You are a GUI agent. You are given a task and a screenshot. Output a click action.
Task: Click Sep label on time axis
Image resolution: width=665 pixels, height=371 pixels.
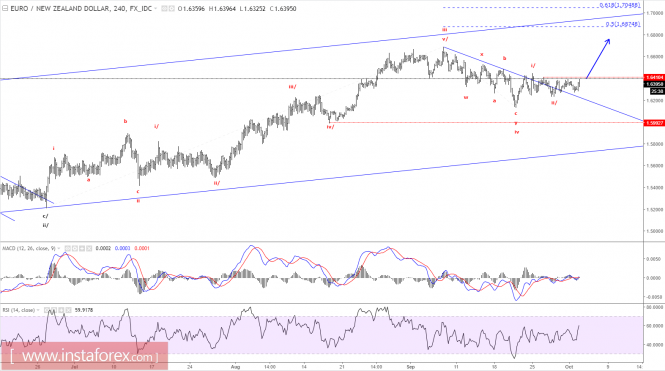tap(411, 367)
